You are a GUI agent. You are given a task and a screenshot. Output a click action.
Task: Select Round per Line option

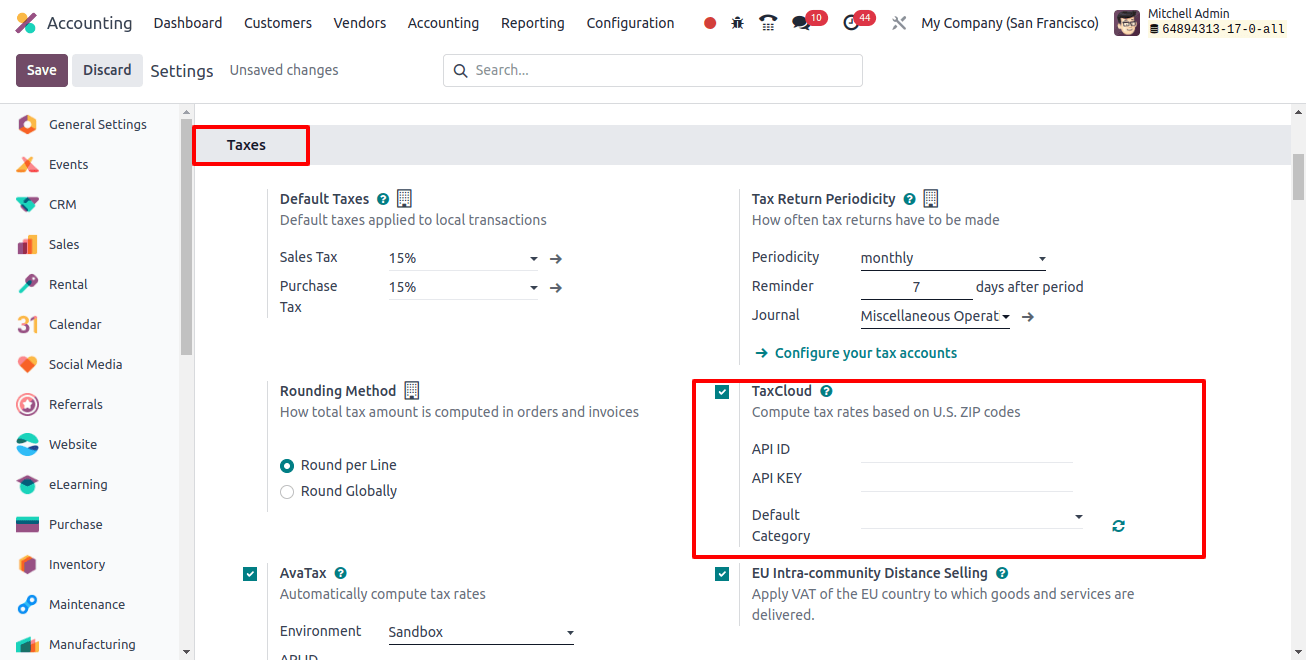point(287,465)
